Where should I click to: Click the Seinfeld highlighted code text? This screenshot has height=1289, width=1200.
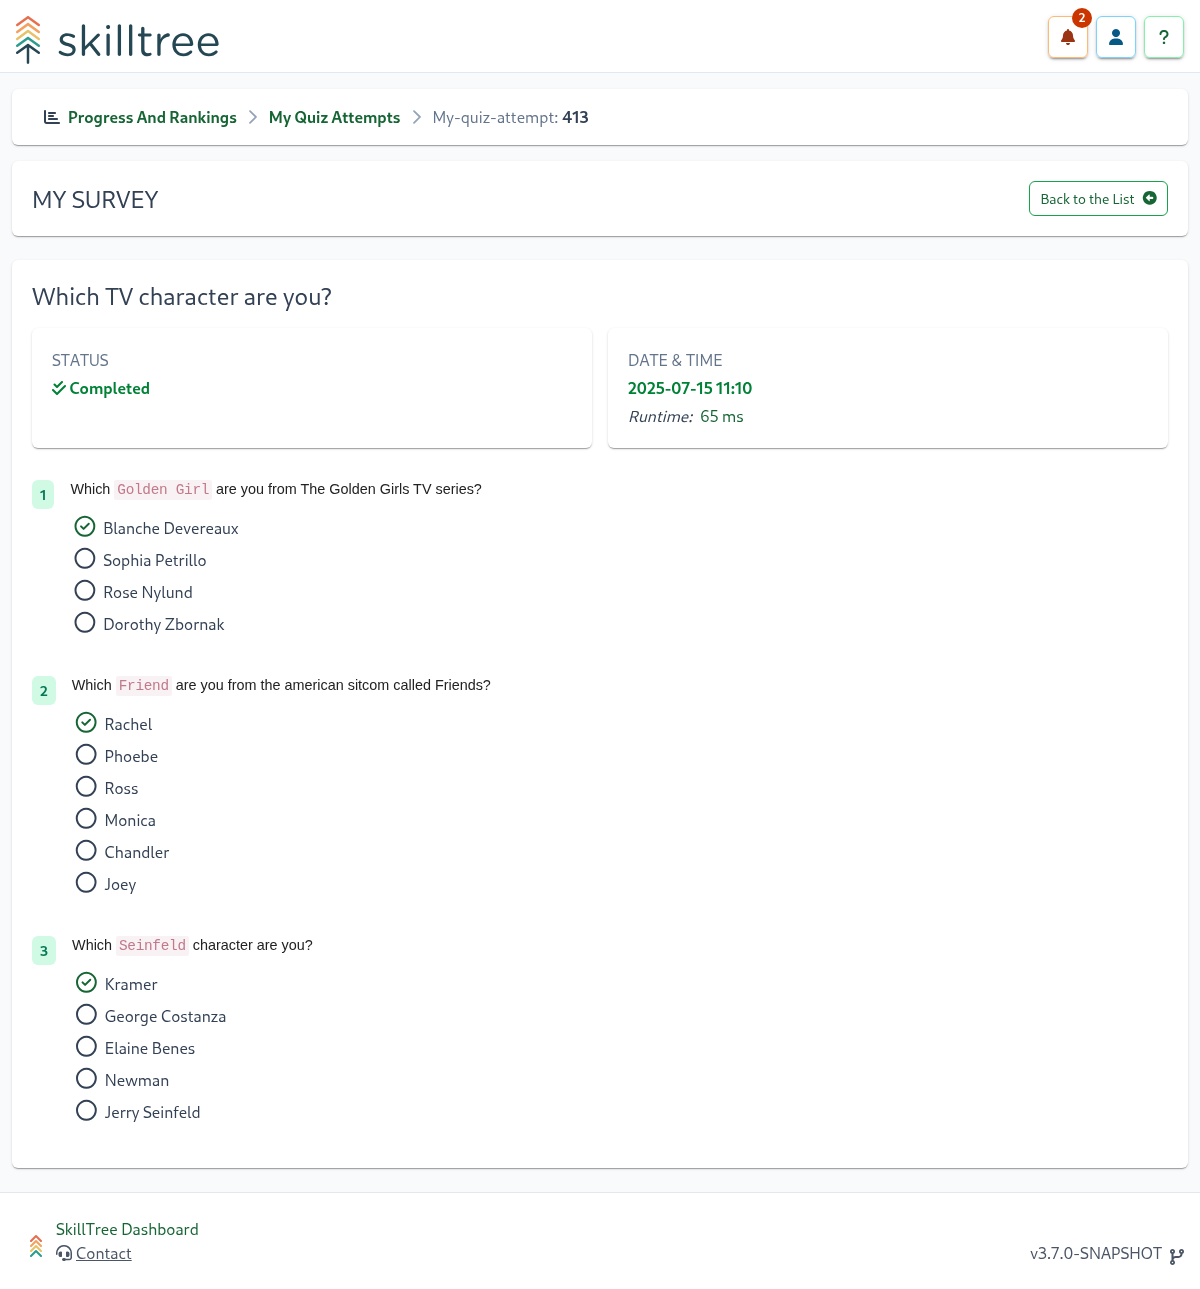(152, 945)
